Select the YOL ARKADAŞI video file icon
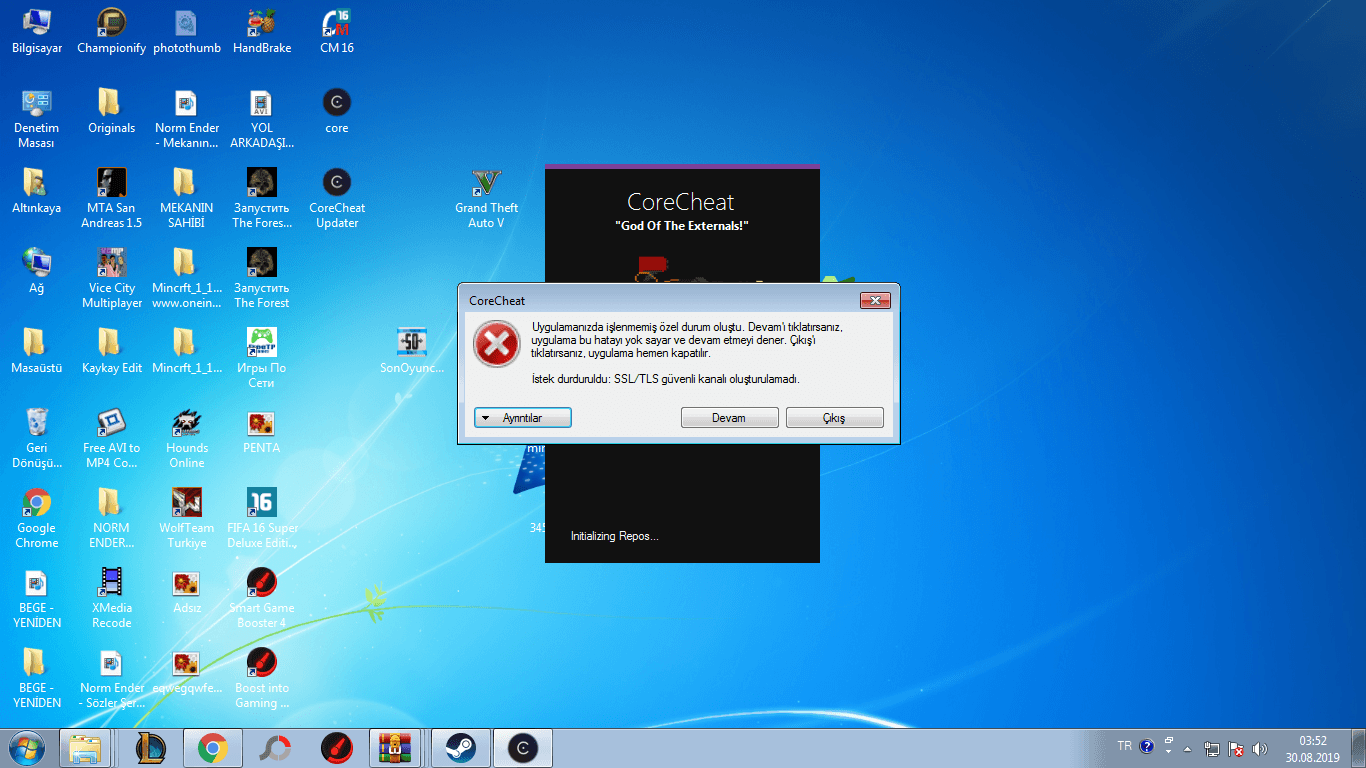The height and width of the screenshot is (768, 1366). pyautogui.click(x=262, y=119)
